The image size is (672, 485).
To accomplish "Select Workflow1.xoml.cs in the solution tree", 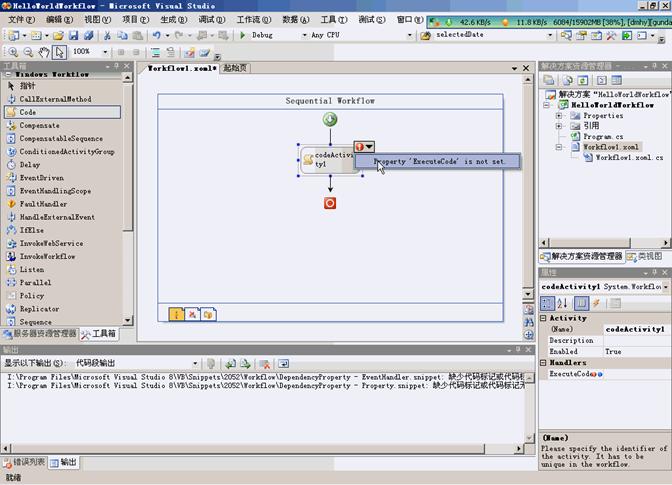I will (x=629, y=158).
